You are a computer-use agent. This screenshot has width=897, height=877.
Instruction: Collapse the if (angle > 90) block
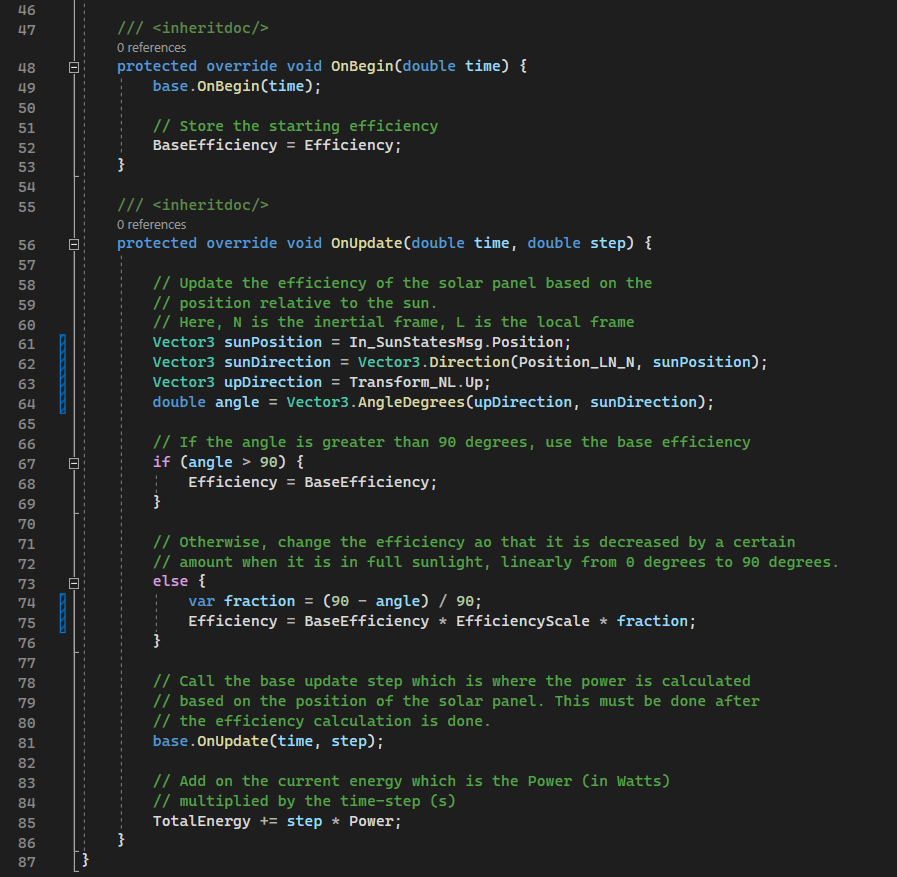point(74,463)
